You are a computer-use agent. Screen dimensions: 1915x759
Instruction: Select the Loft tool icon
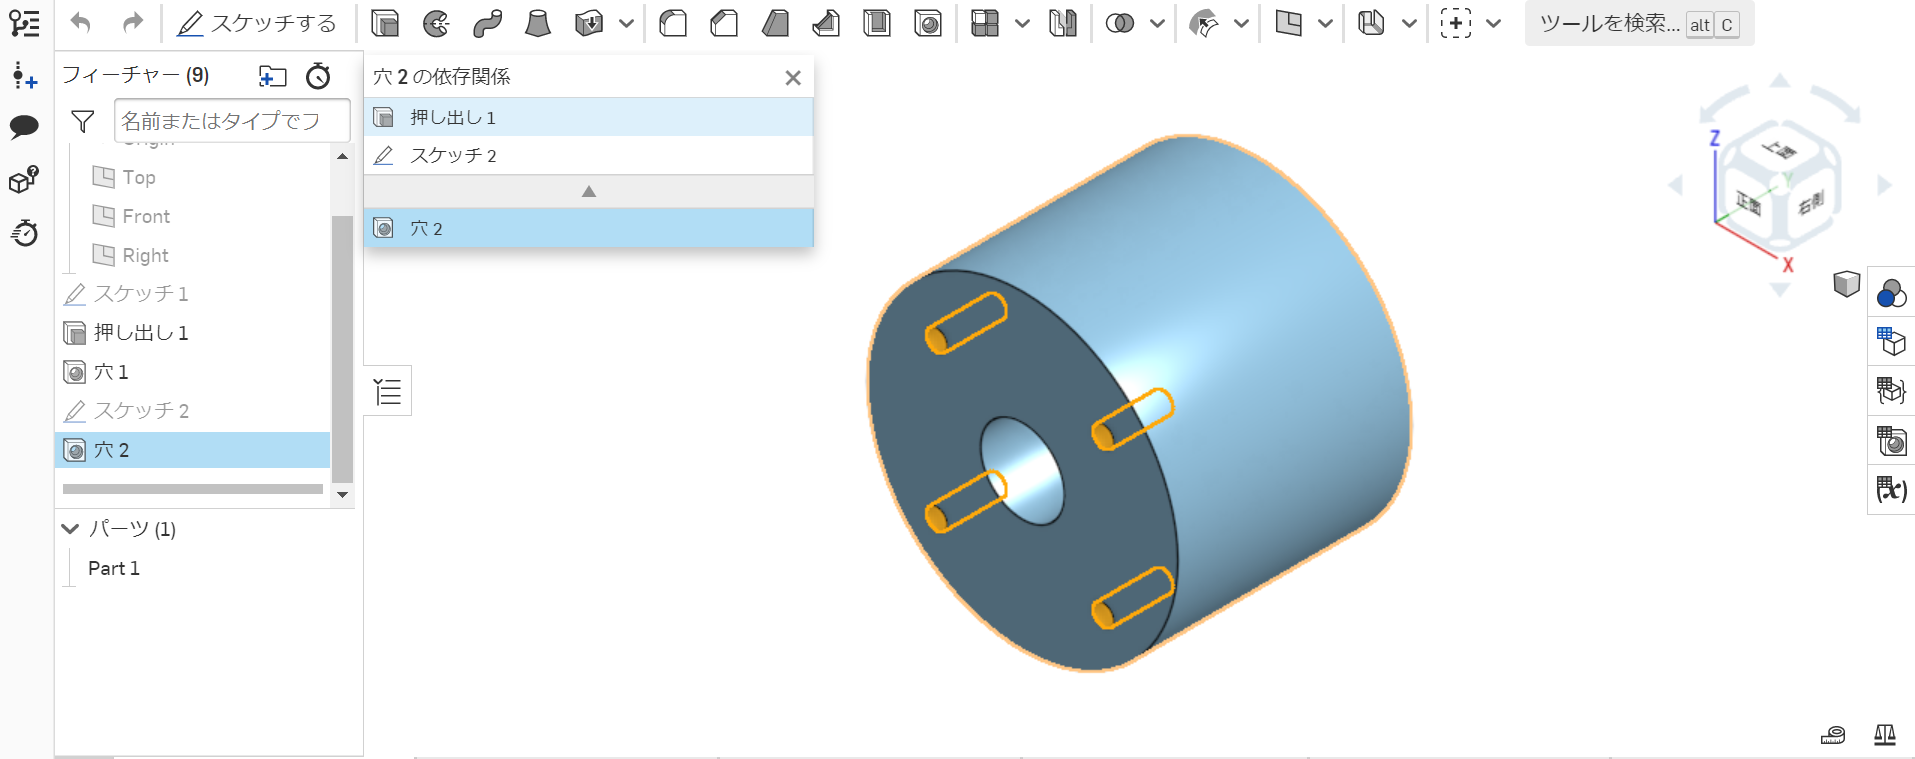click(x=538, y=23)
